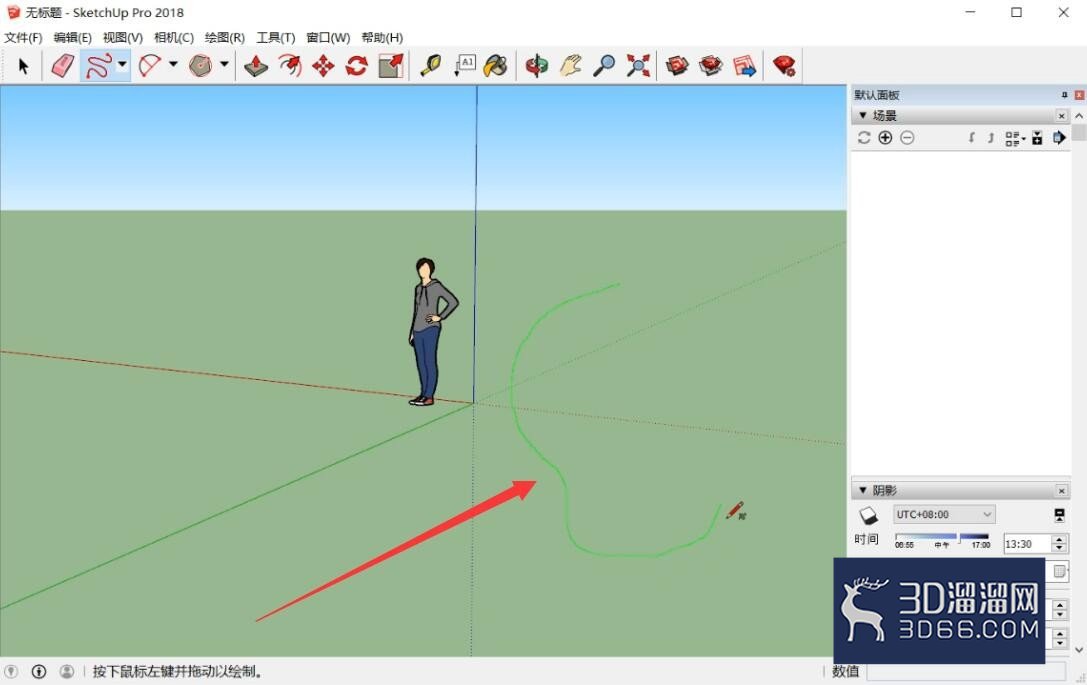Select the Text label tool

(464, 67)
